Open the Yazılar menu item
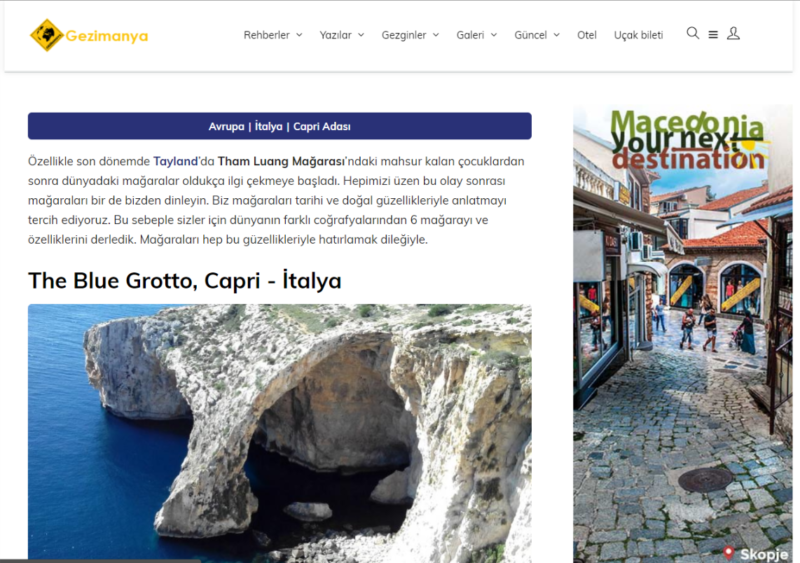This screenshot has width=800, height=563. click(335, 35)
